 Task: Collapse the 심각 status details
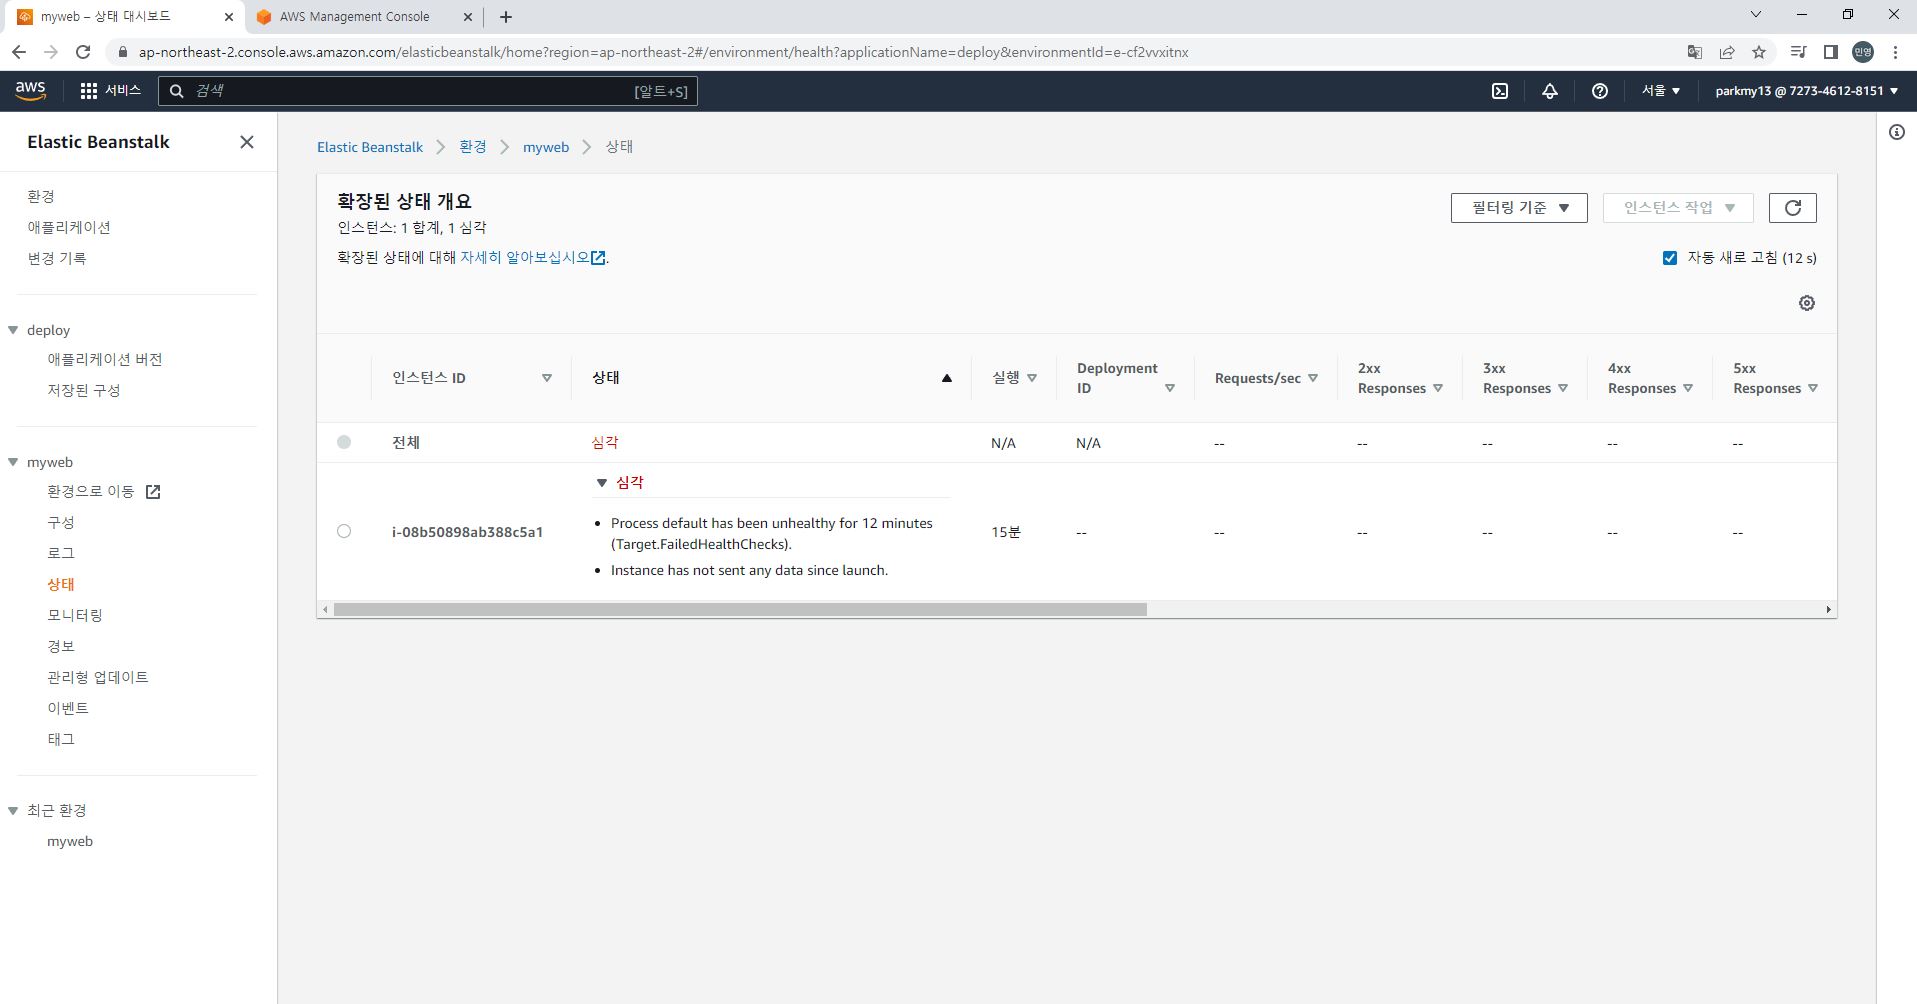(602, 482)
